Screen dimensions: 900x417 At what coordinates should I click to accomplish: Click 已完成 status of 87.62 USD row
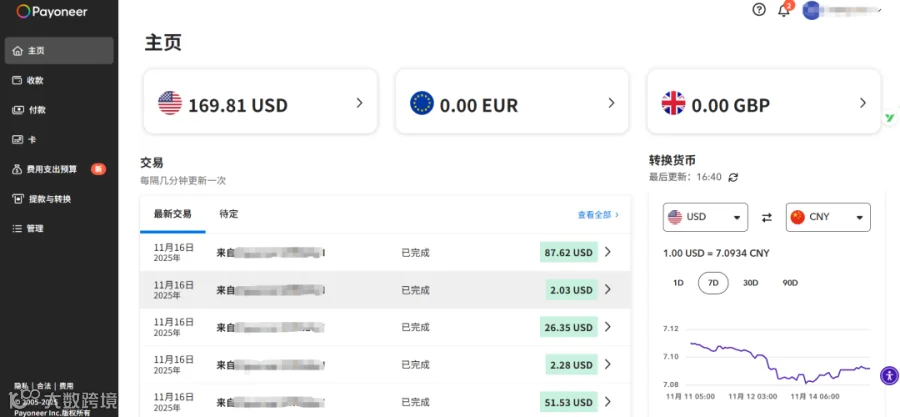tap(415, 252)
